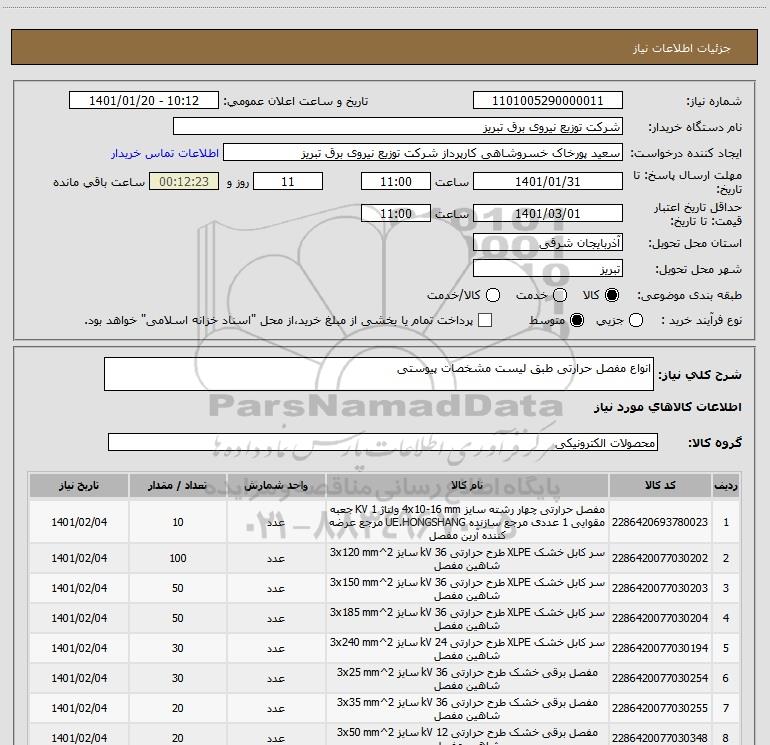The image size is (770, 745).
Task: Select the کالا radio button
Action: click(x=612, y=295)
